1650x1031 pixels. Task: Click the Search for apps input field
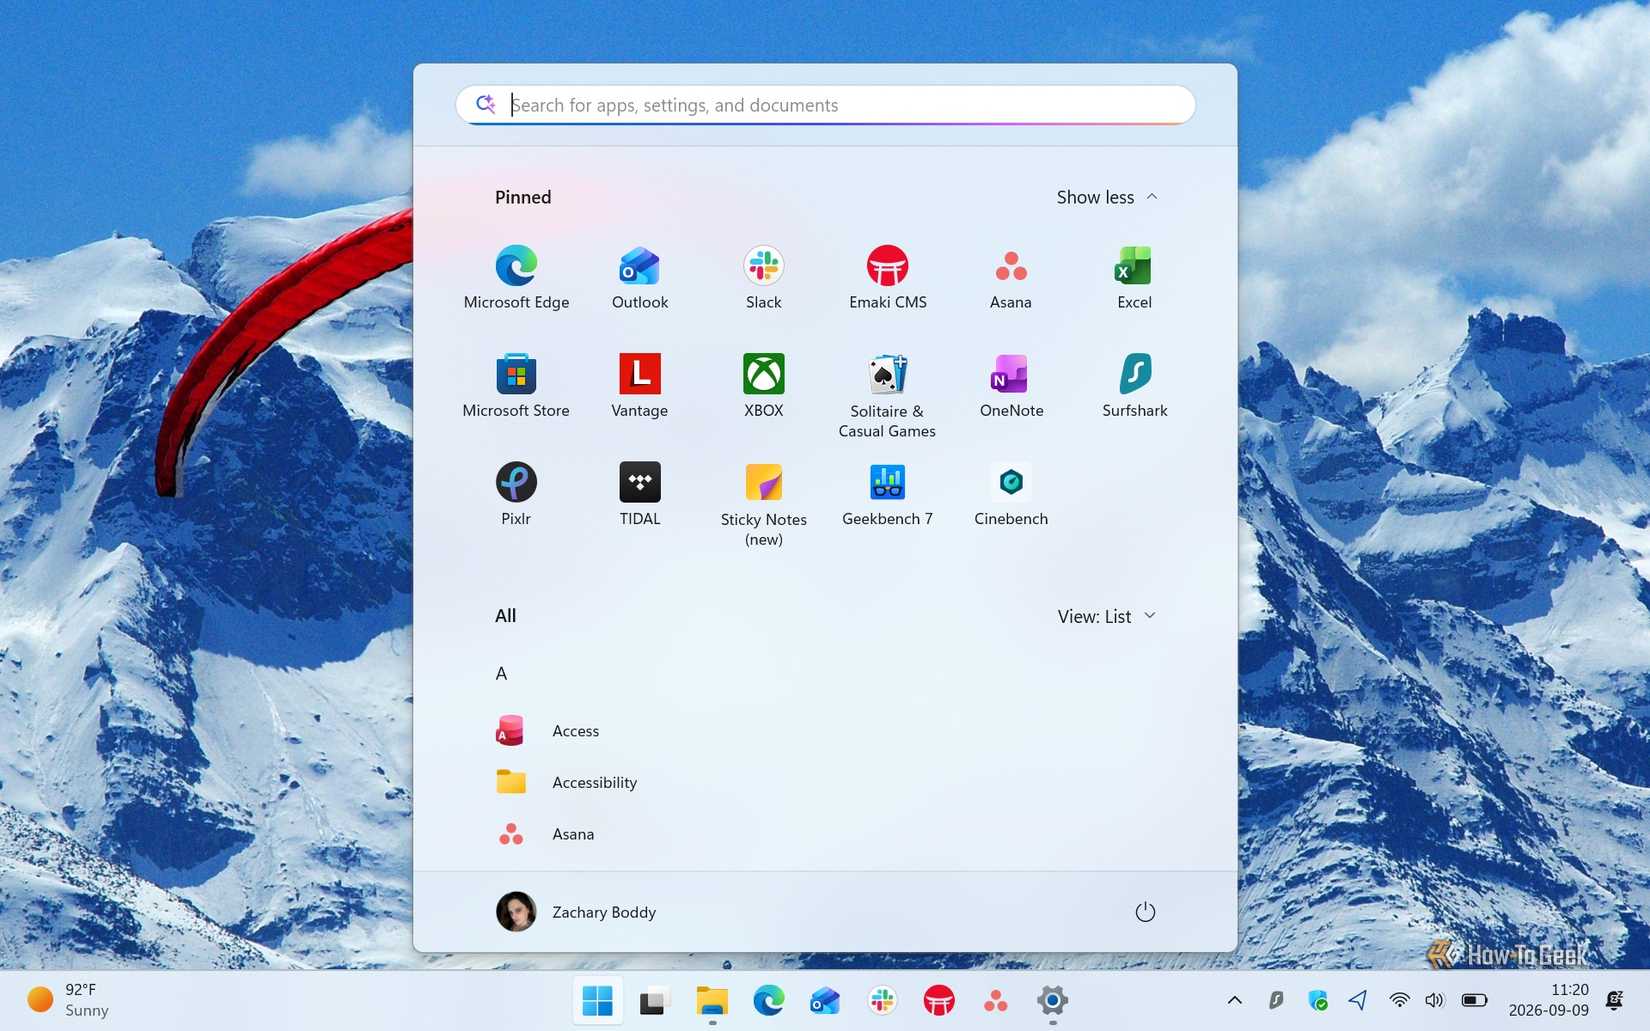(x=825, y=105)
